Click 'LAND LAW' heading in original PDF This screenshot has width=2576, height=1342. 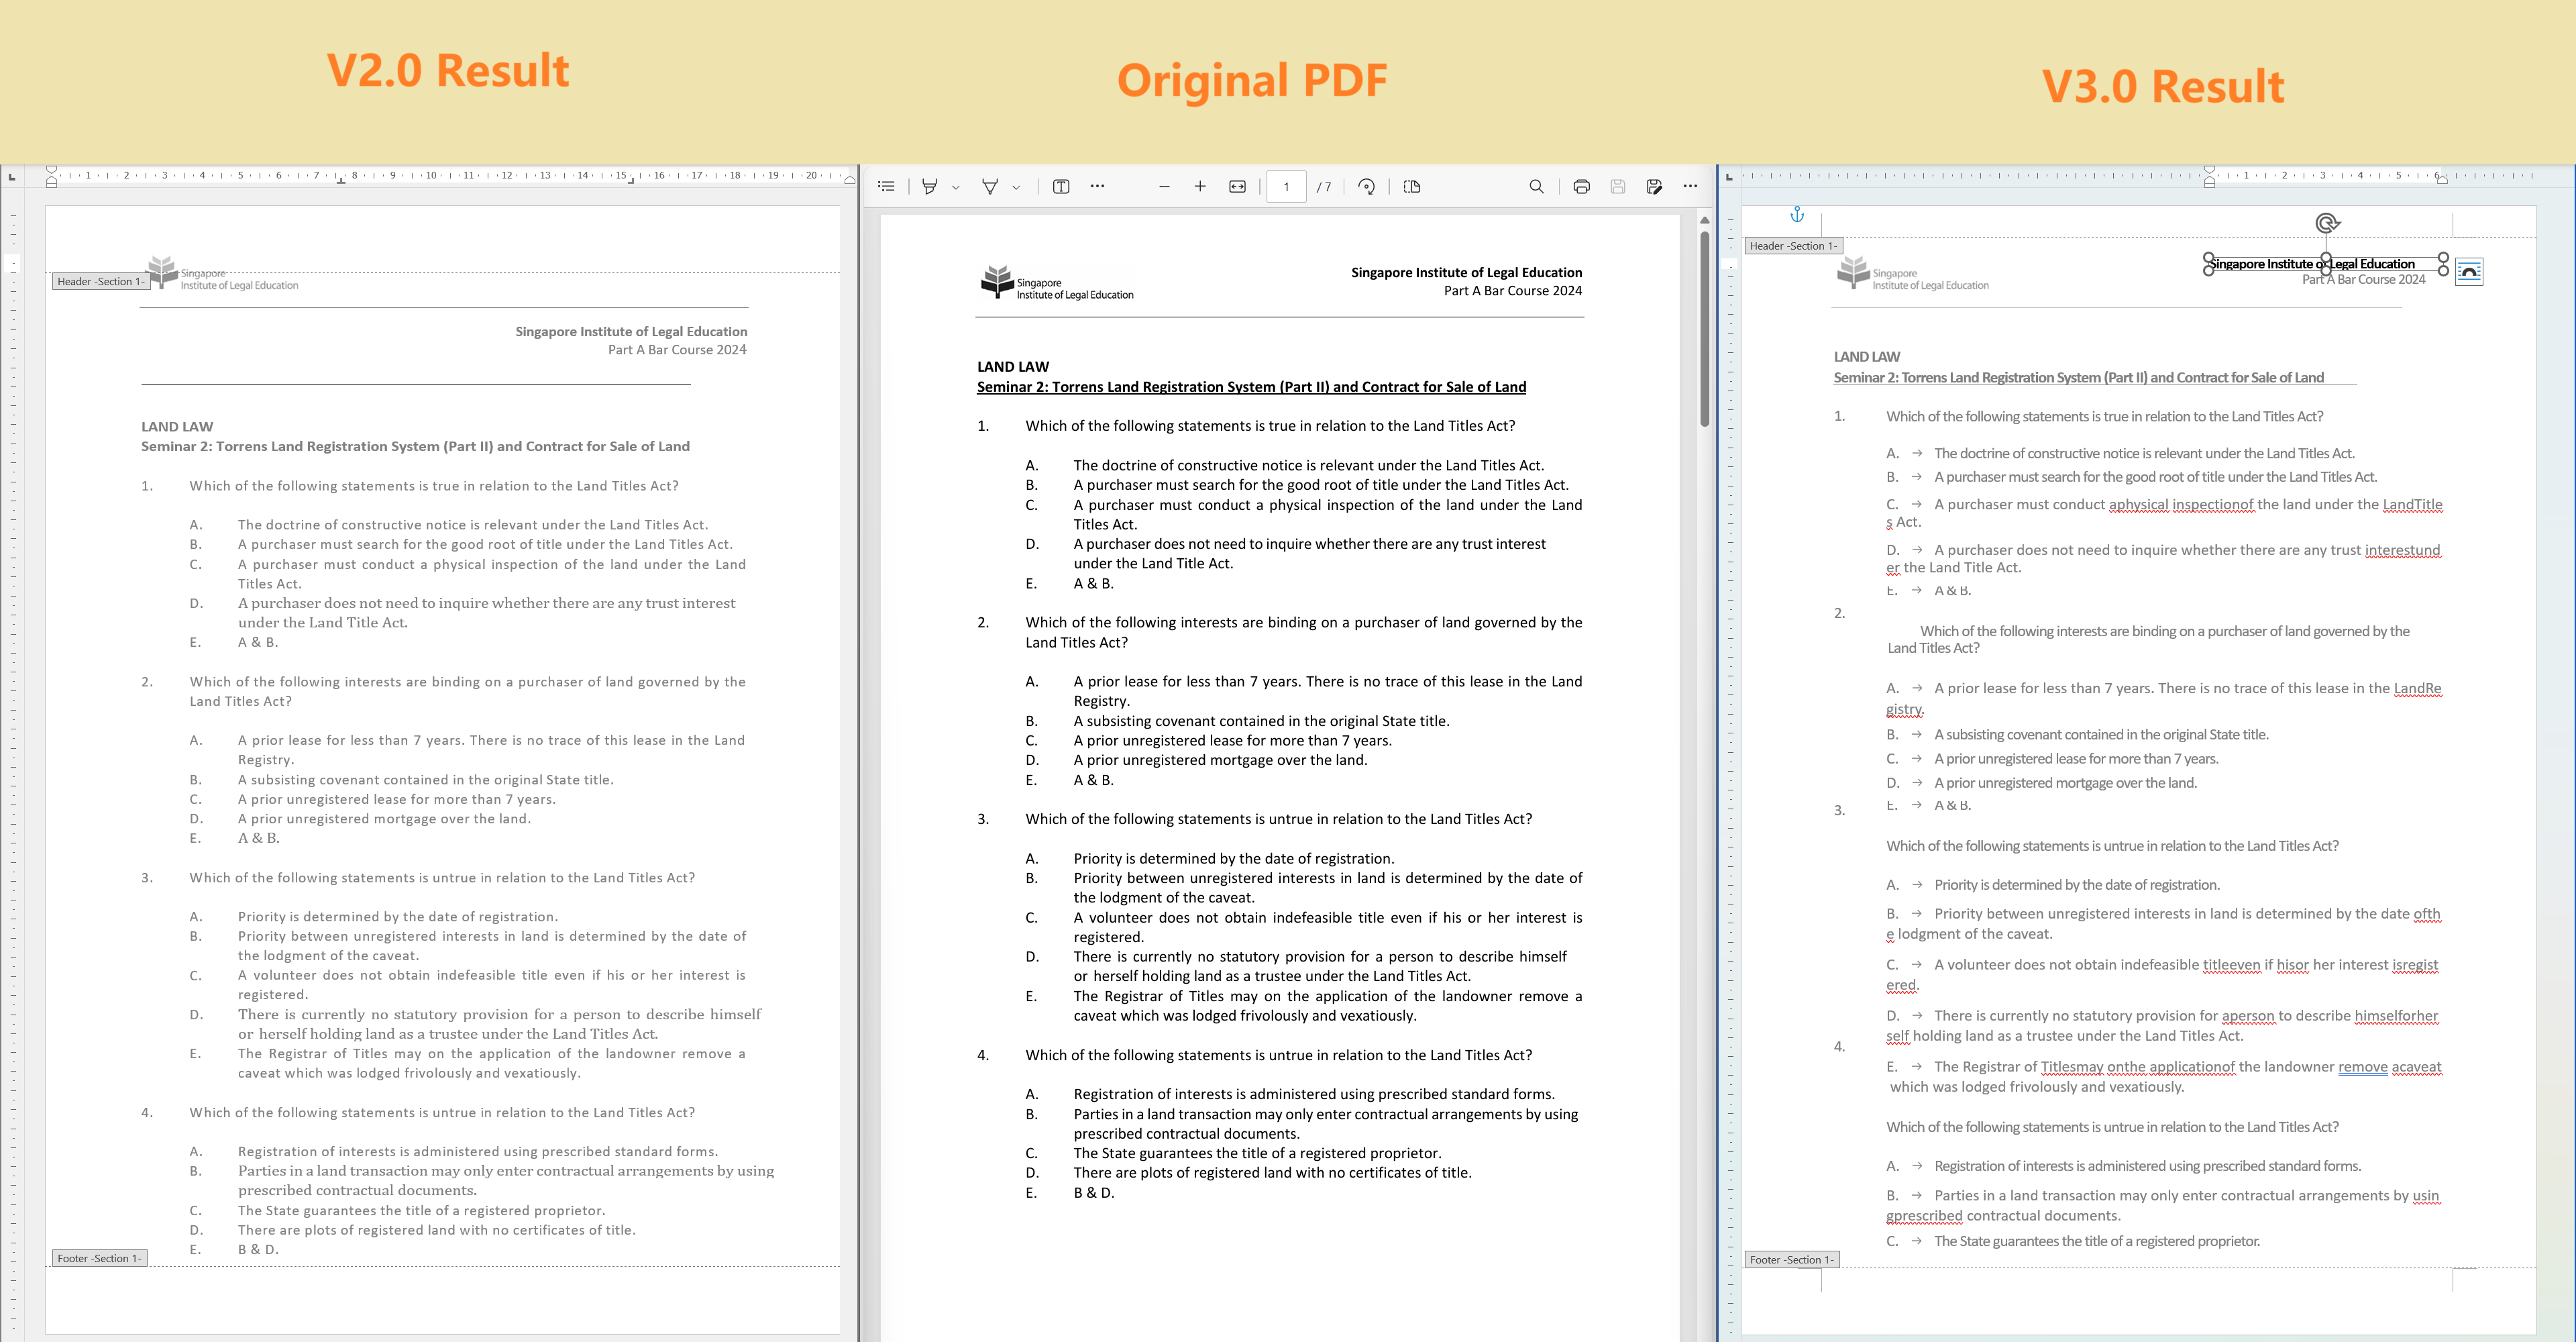tap(1013, 367)
